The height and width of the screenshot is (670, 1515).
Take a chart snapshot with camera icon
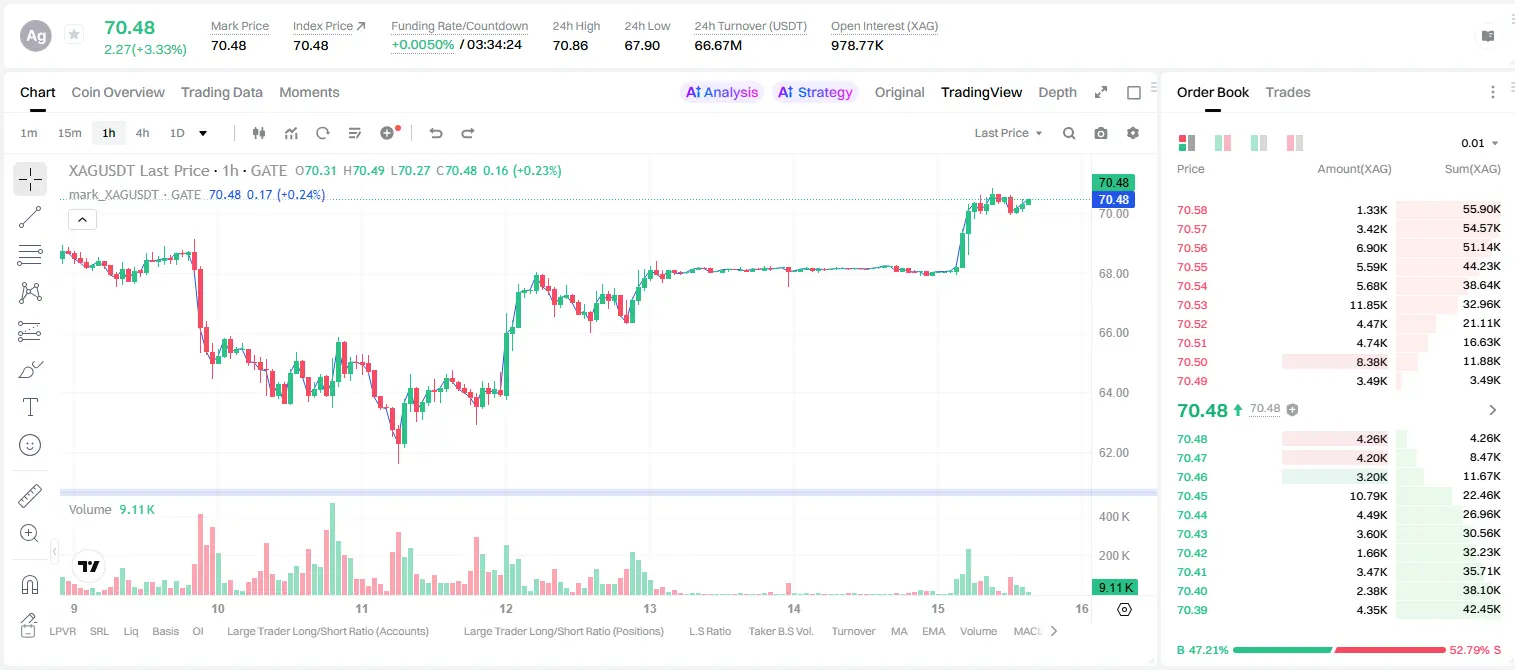1101,133
